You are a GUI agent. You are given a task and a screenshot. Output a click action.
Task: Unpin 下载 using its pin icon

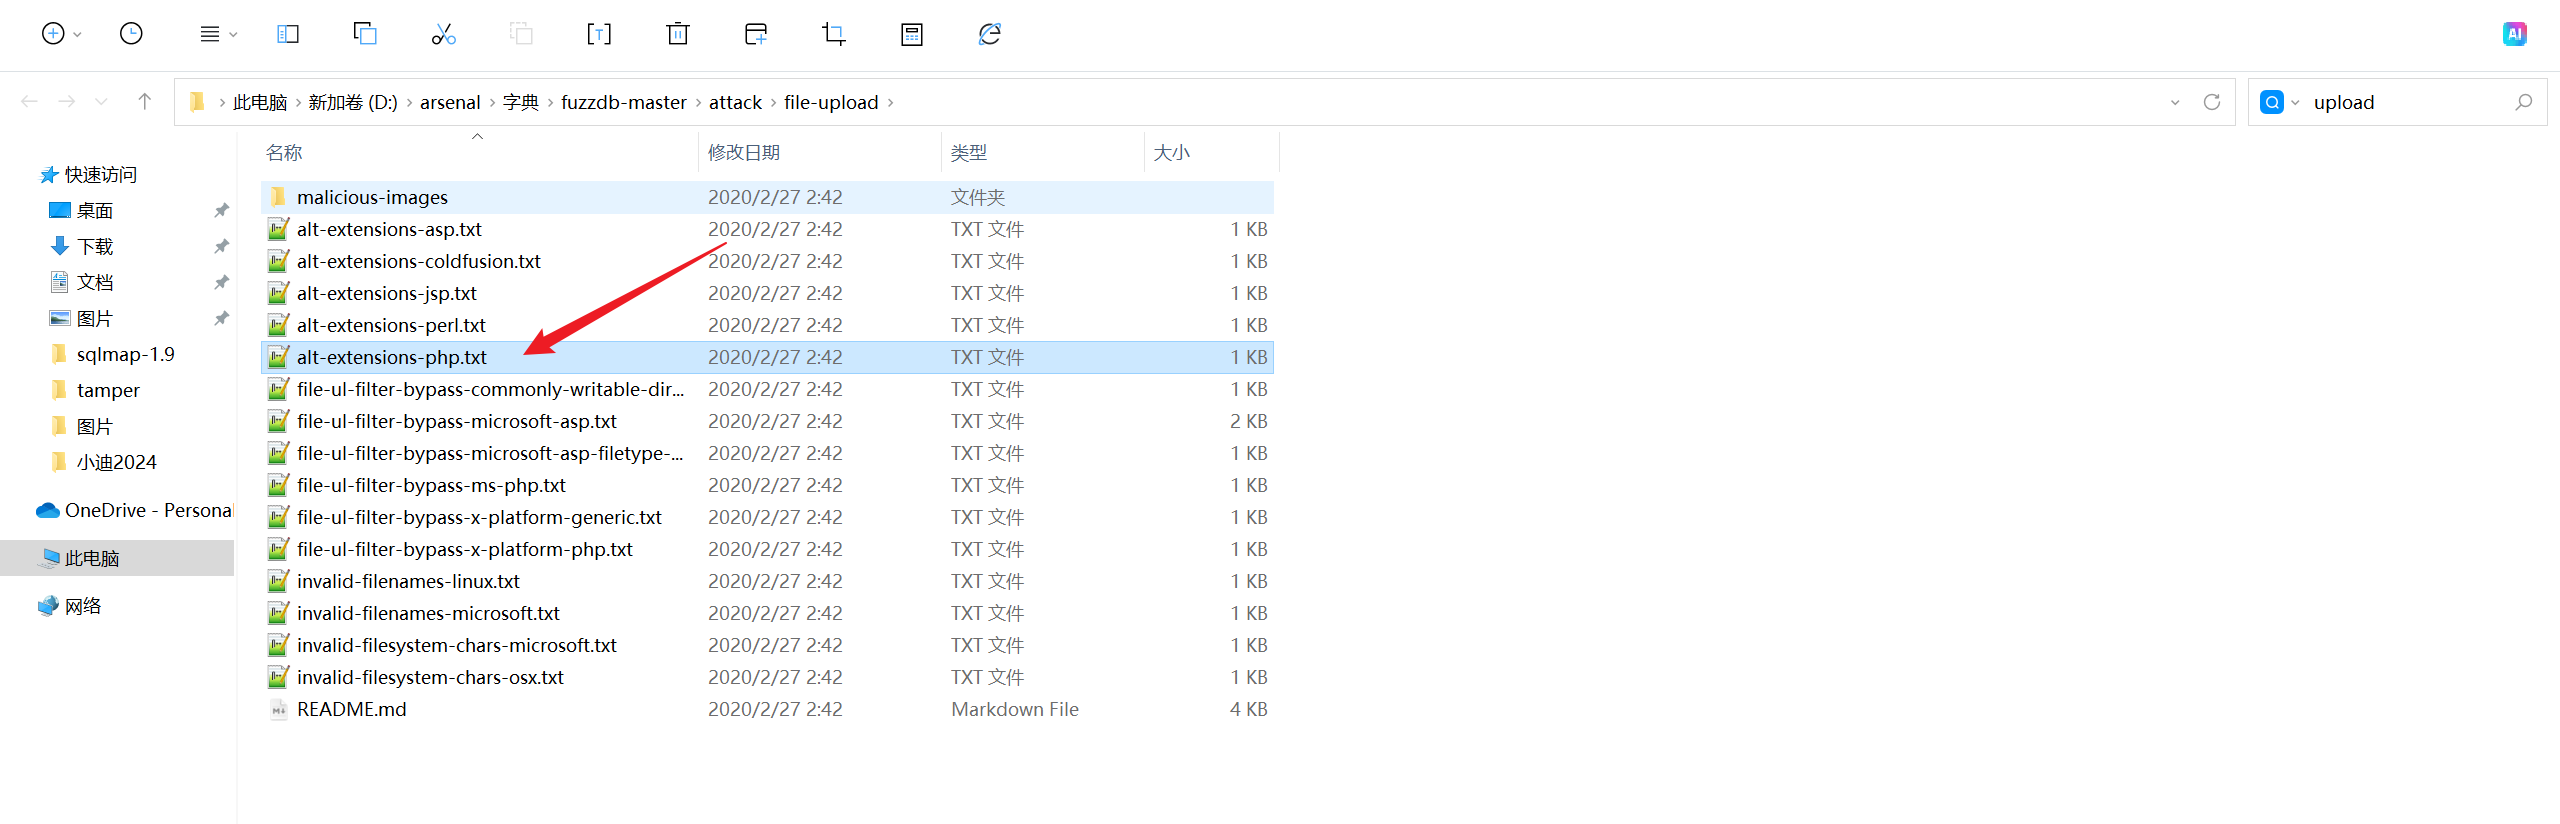pyautogui.click(x=221, y=246)
